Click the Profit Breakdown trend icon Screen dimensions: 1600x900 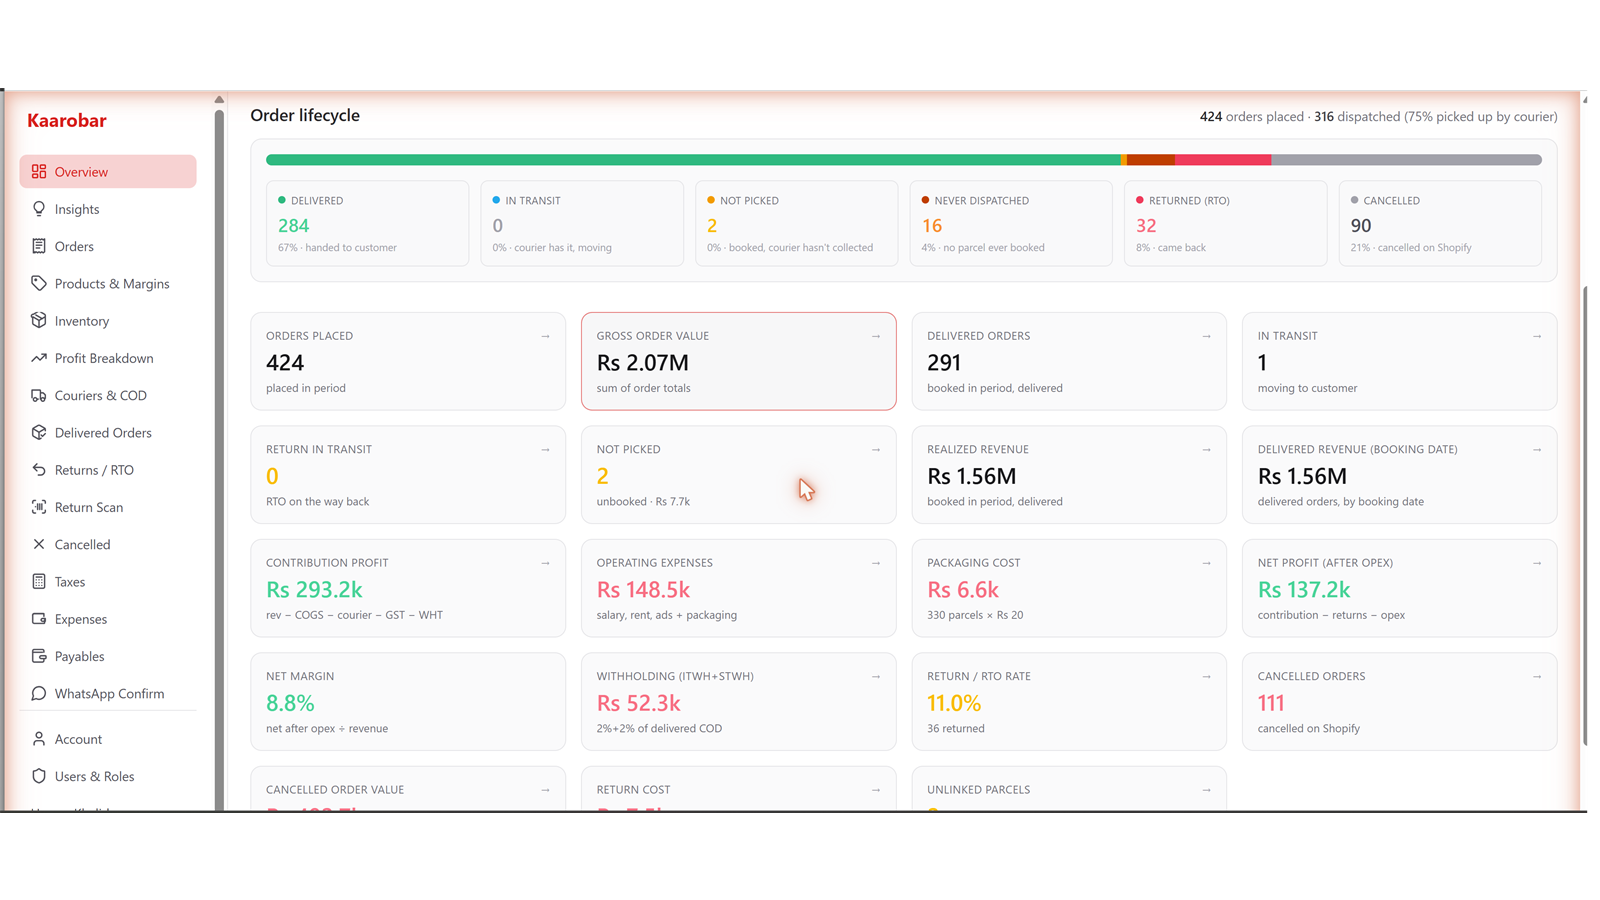point(39,358)
